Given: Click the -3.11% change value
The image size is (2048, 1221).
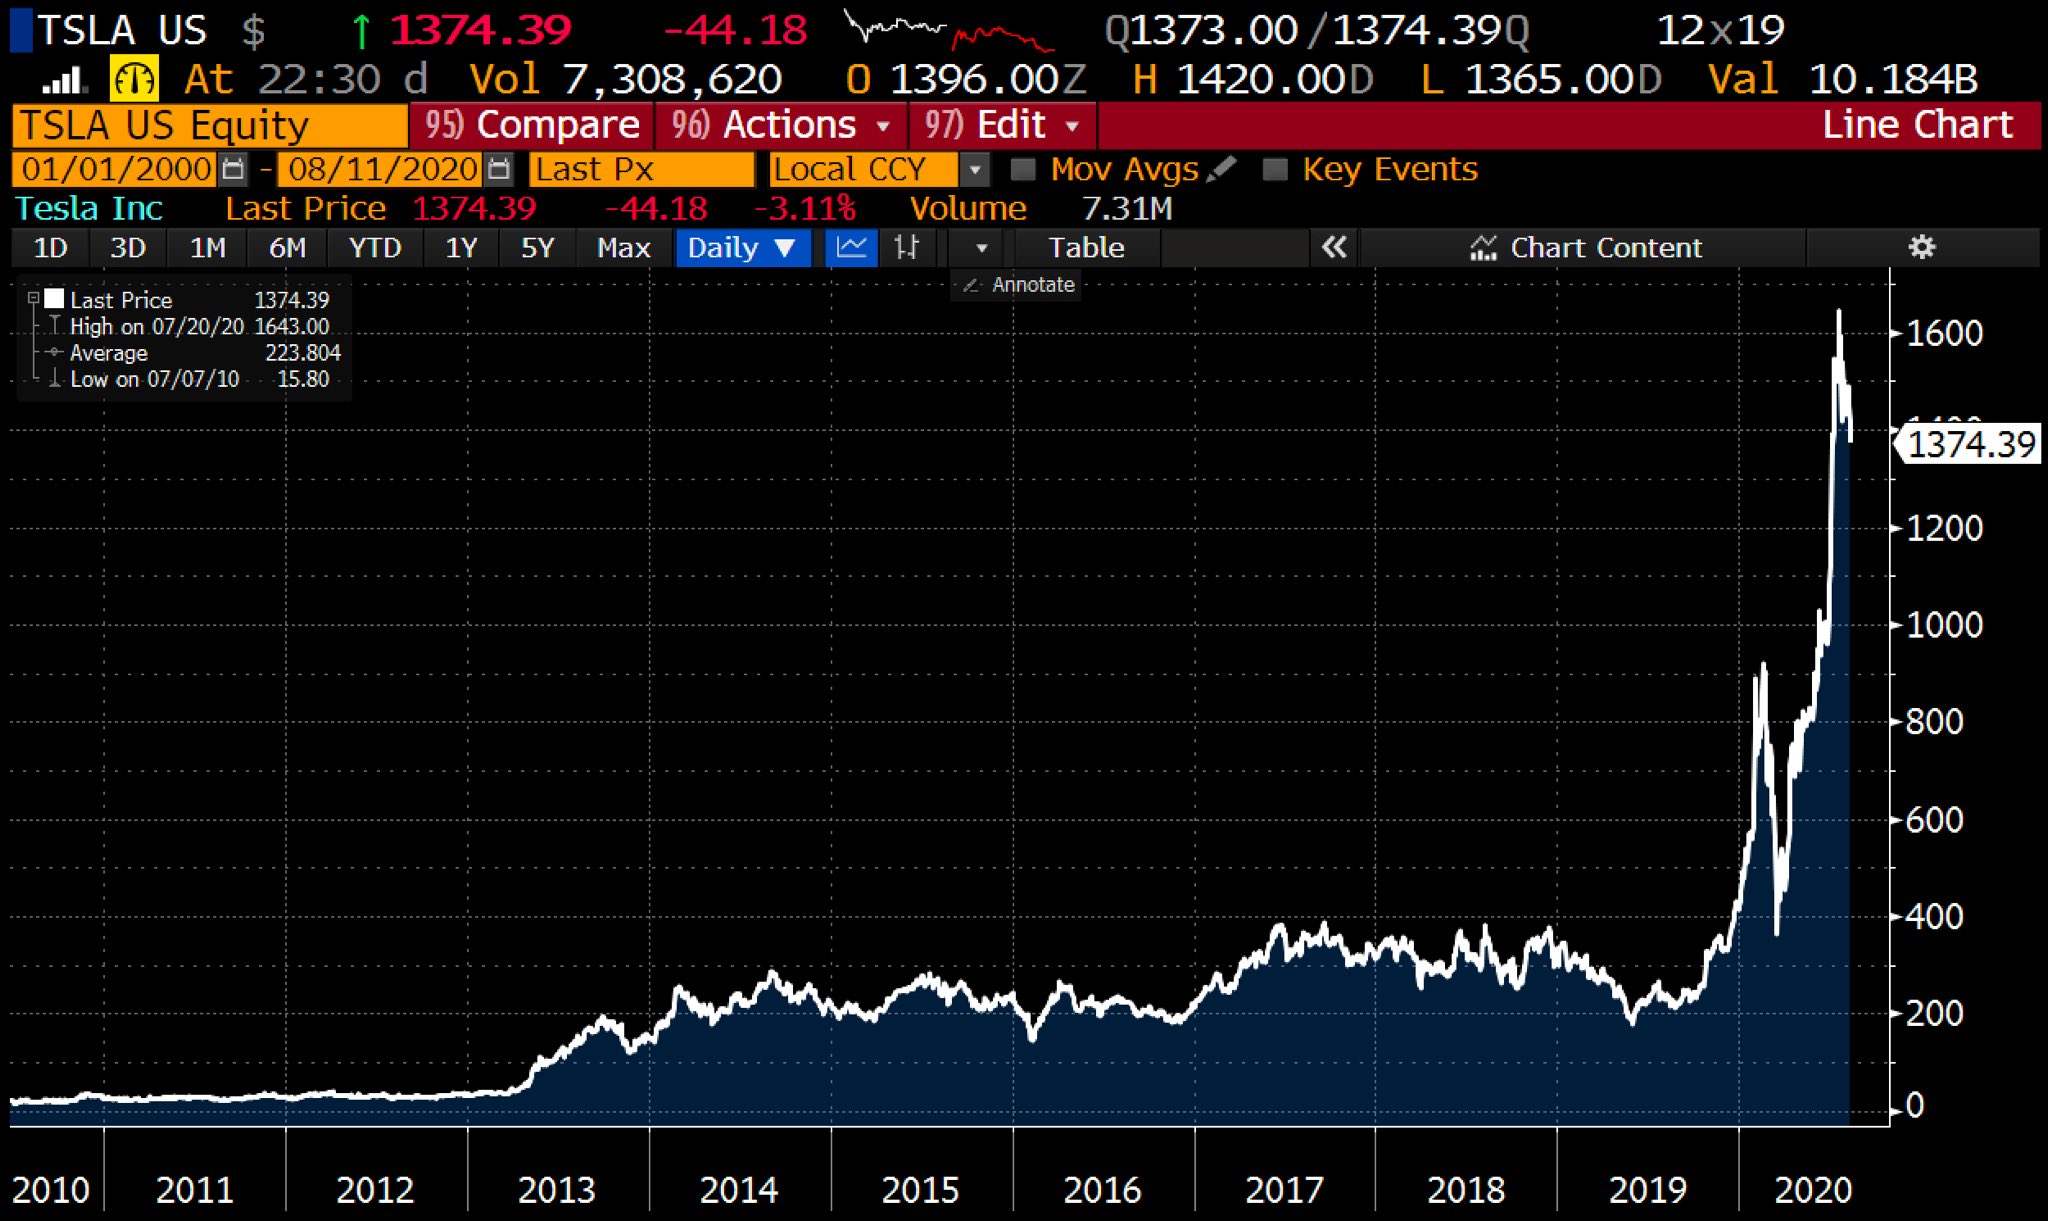Looking at the screenshot, I should point(805,208).
